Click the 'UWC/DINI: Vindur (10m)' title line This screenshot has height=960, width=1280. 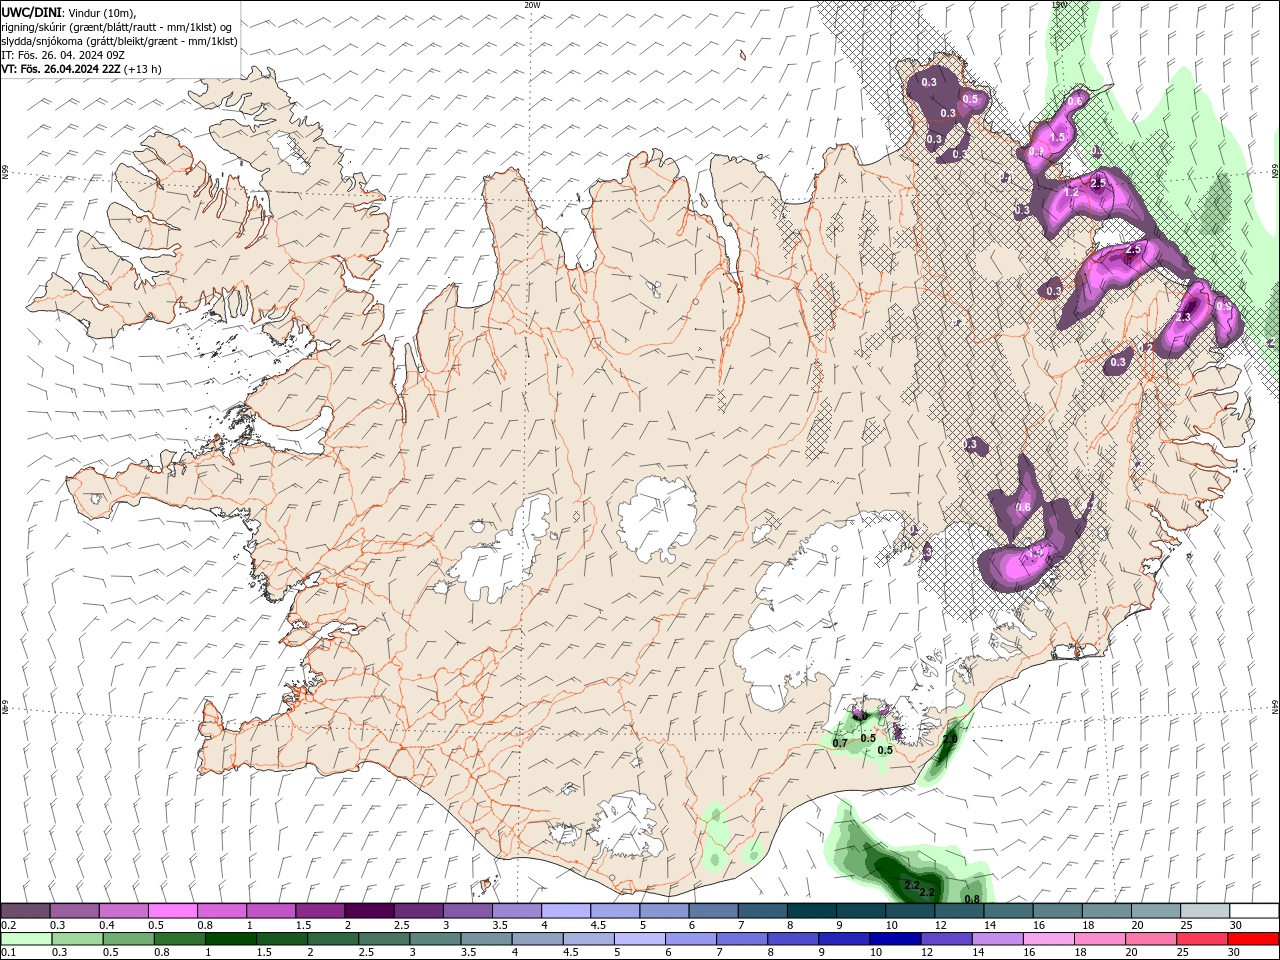(69, 12)
